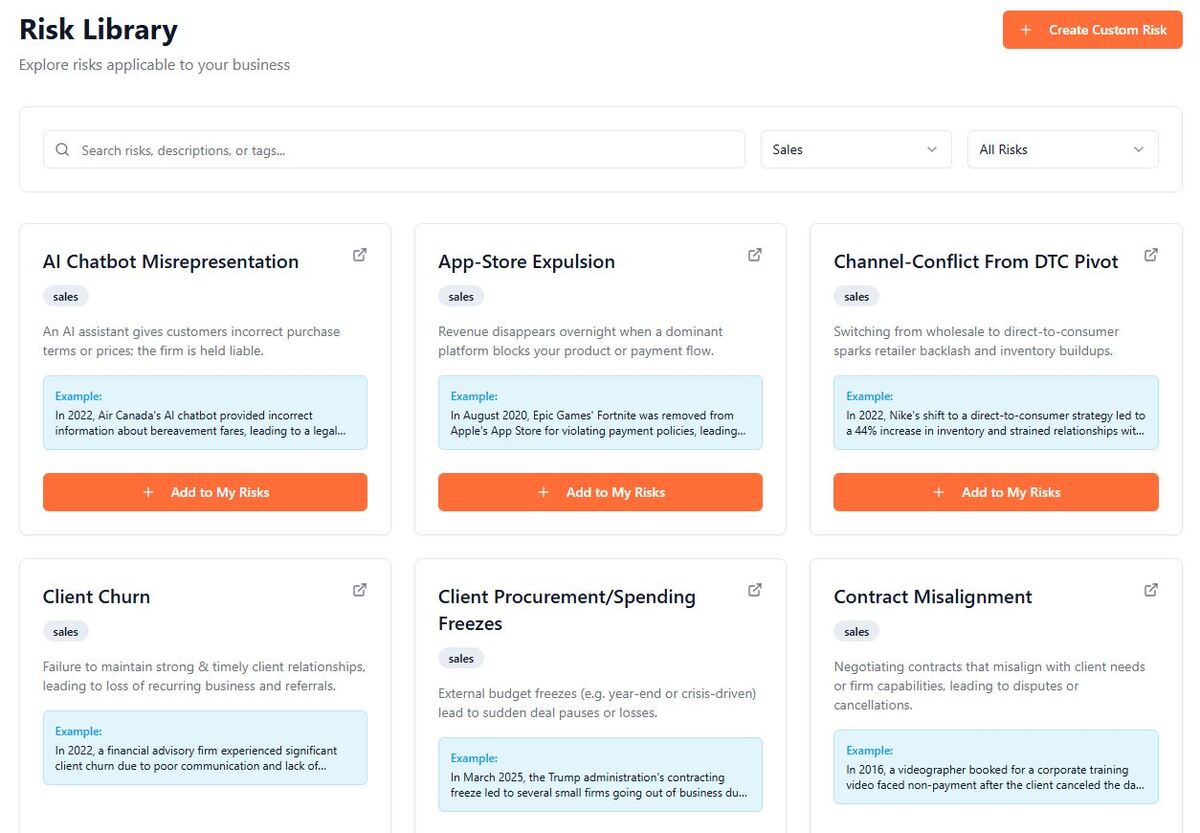Add App-Store Expulsion to My Risks
Image resolution: width=1200 pixels, height=833 pixels.
[600, 492]
